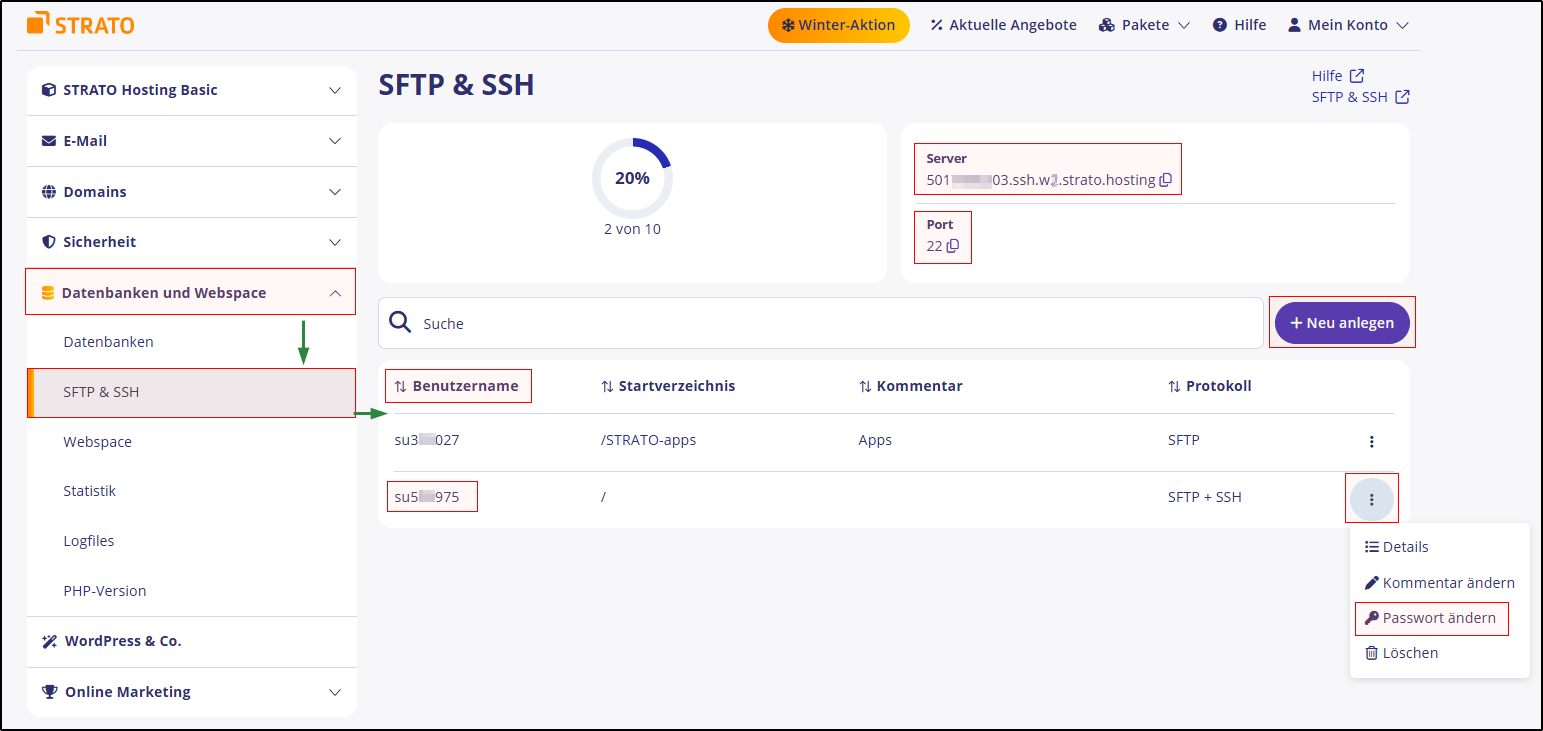Open Aktuelle Angebote link

[x=1003, y=25]
